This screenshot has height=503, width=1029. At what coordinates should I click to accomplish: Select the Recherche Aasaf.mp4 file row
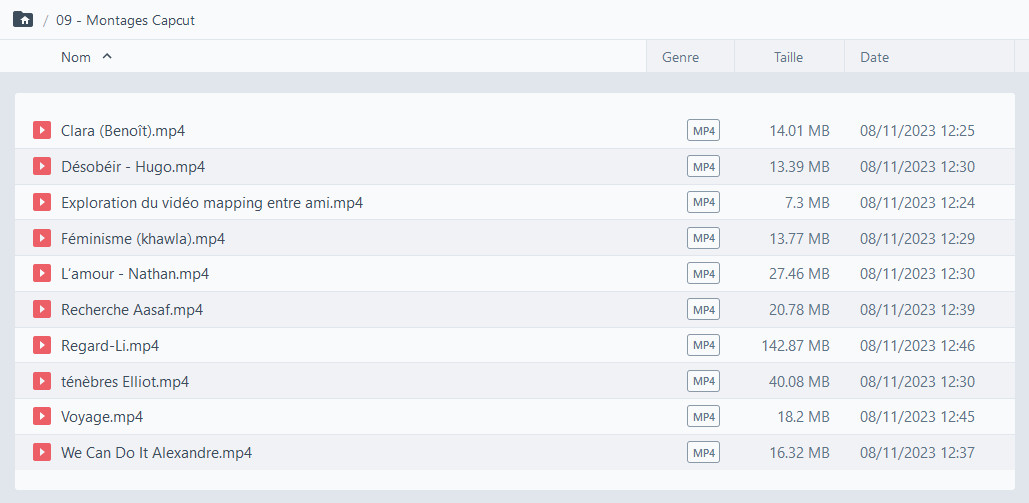pyautogui.click(x=514, y=309)
